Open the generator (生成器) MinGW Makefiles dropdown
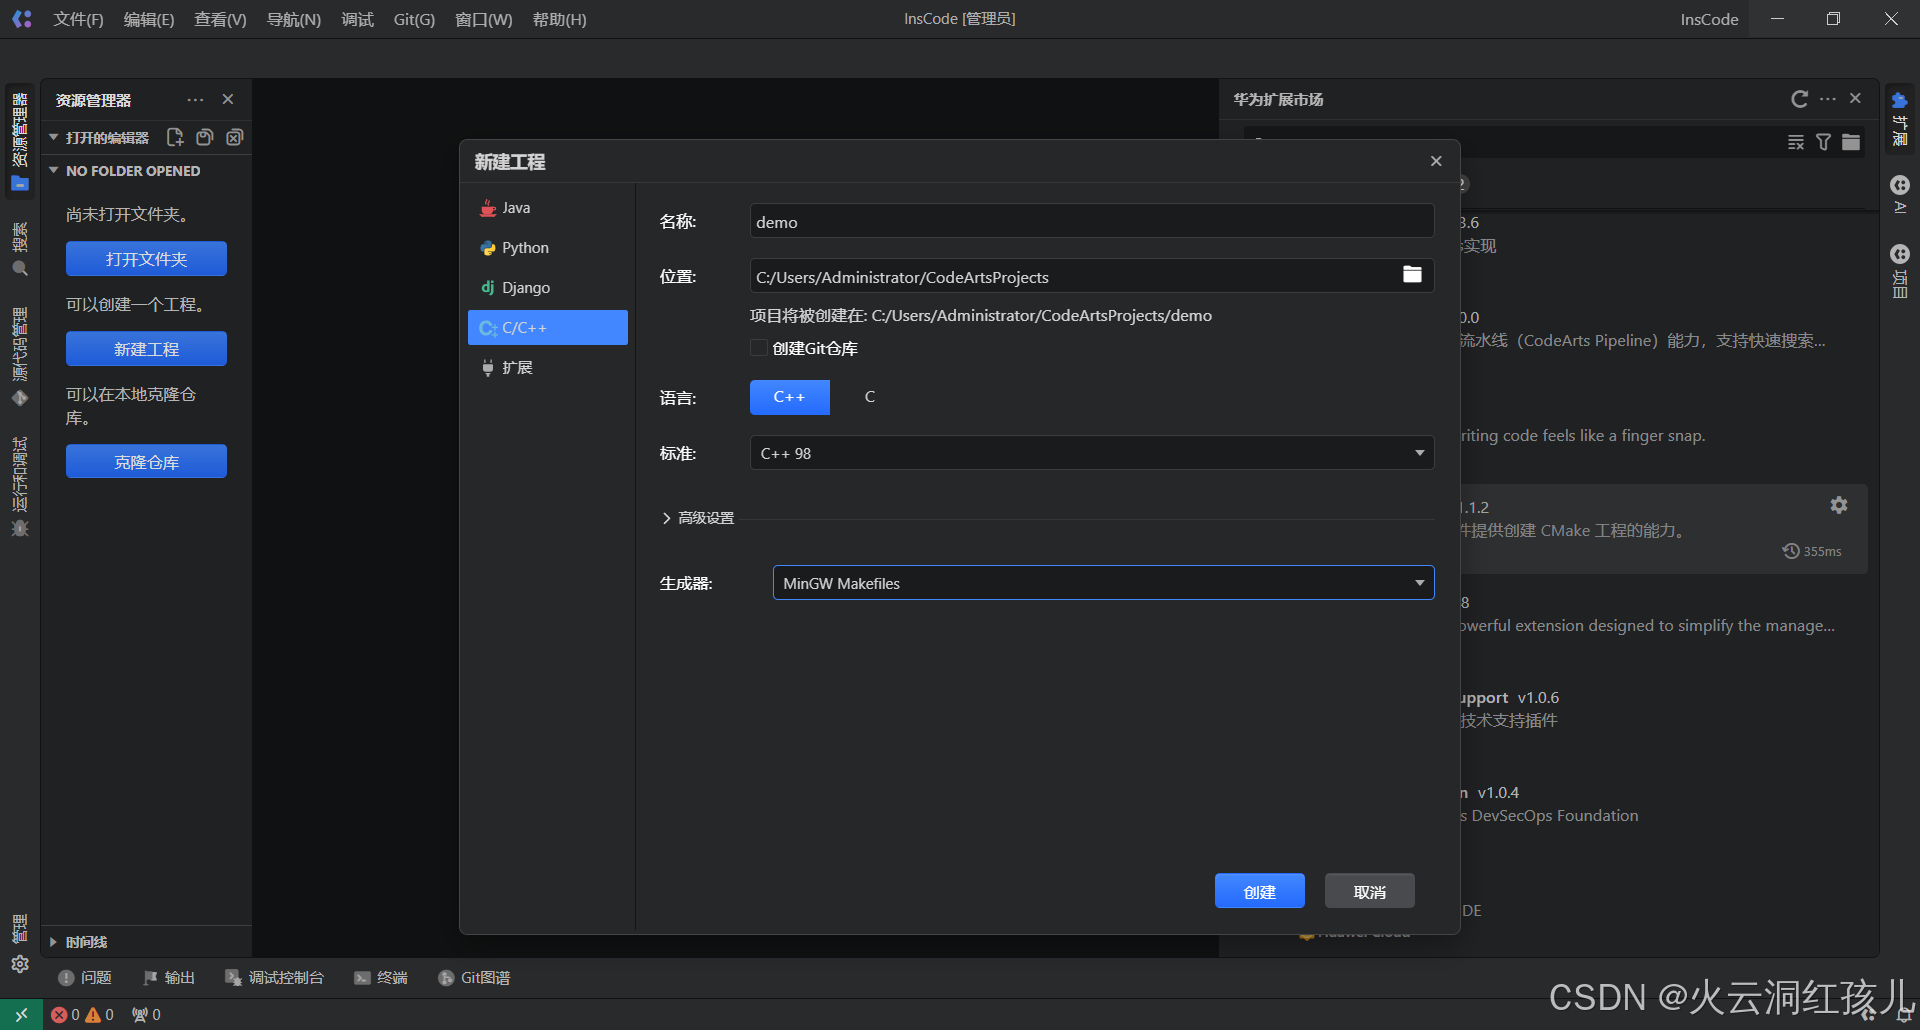Viewport: 1920px width, 1030px height. [x=1104, y=583]
